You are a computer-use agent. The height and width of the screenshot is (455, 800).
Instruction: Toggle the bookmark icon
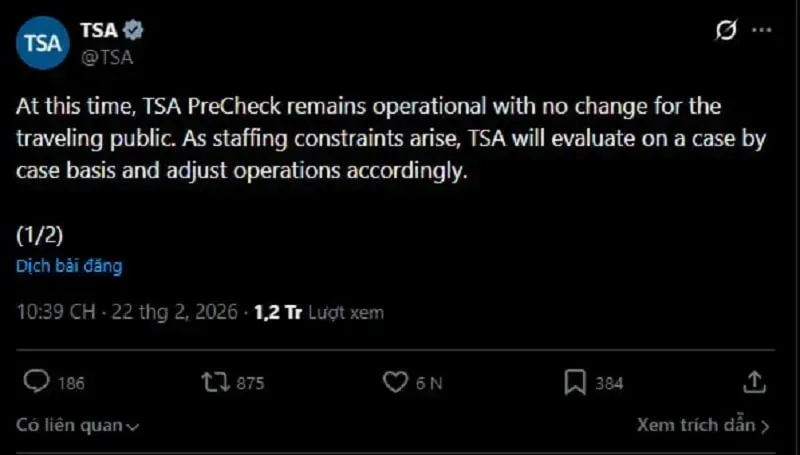point(575,382)
